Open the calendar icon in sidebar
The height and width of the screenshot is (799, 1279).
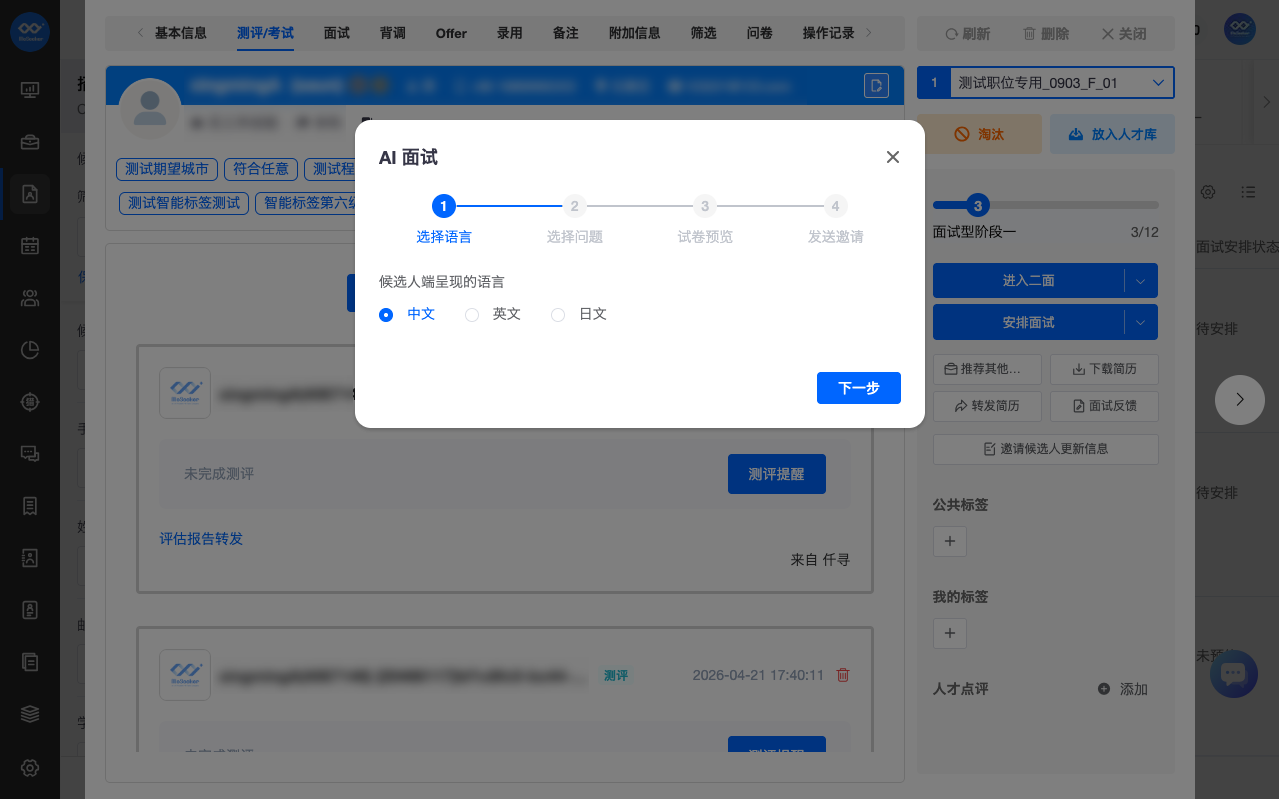30,246
